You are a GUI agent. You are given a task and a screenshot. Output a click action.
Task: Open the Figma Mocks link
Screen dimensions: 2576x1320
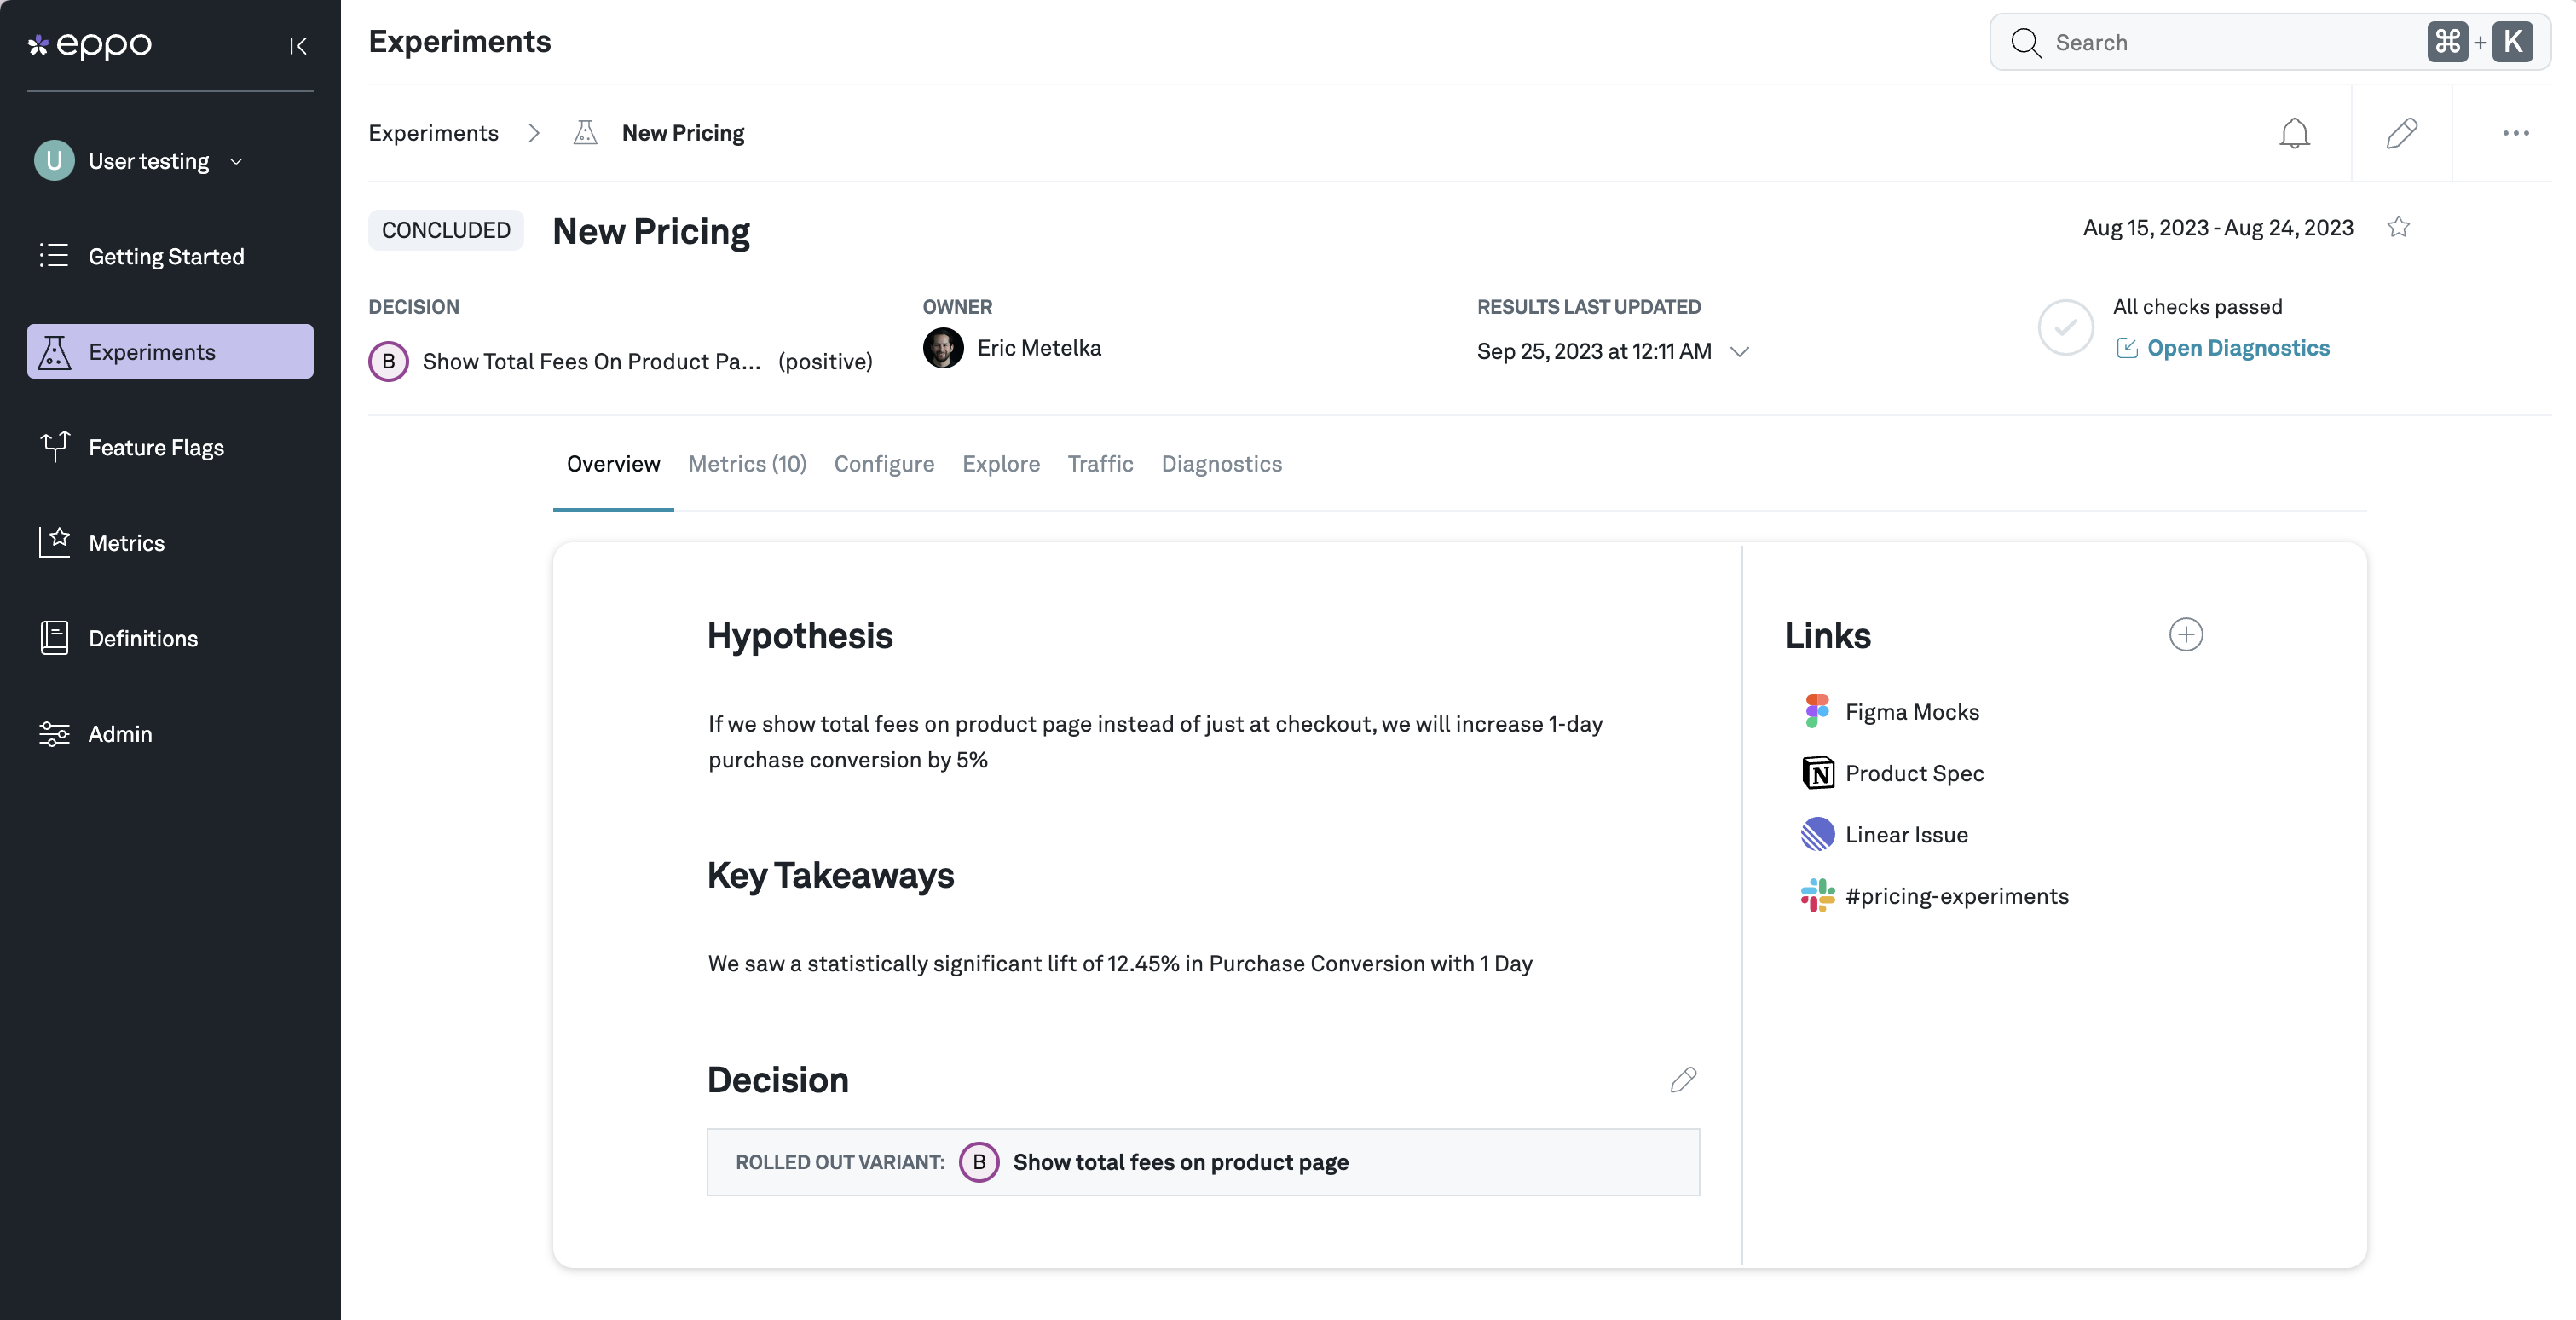[1911, 712]
